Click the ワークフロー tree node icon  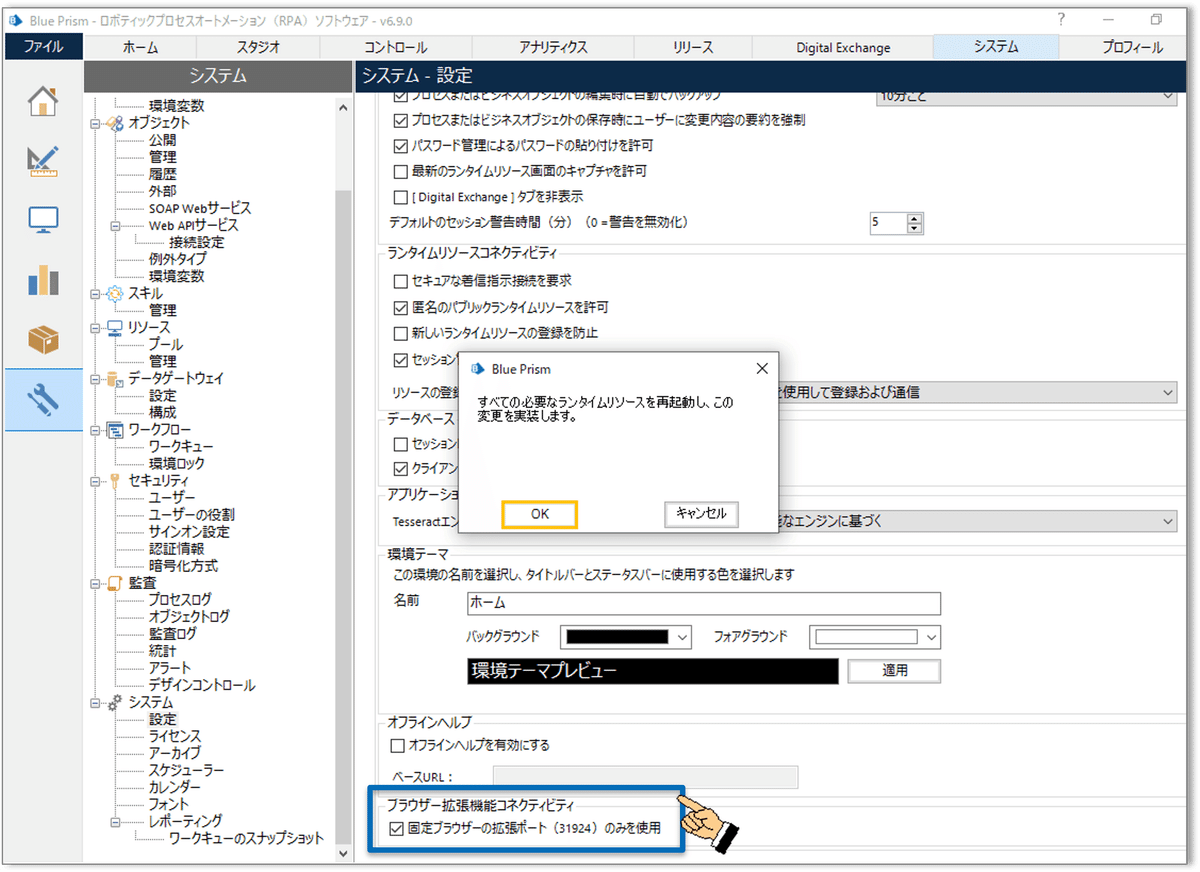click(115, 430)
